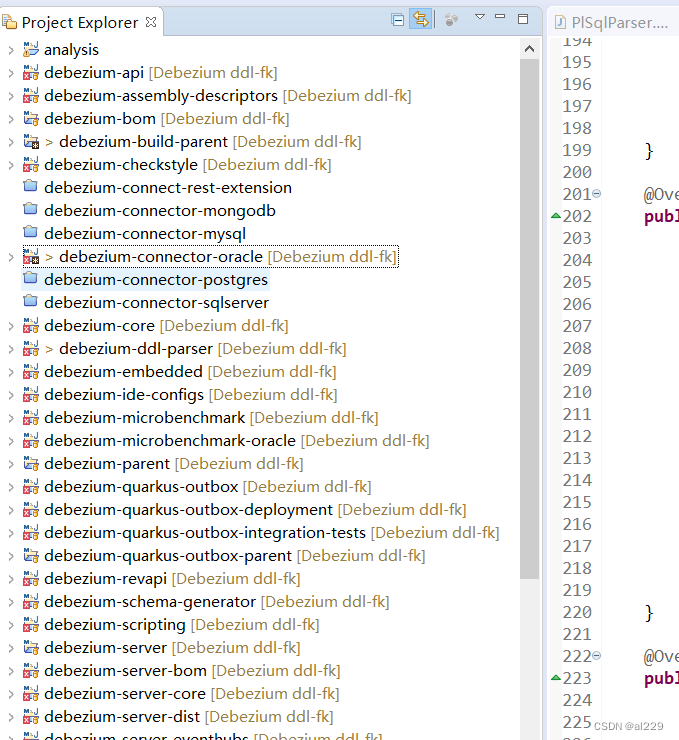Click the analysis project icon
The width and height of the screenshot is (679, 740).
[x=31, y=49]
